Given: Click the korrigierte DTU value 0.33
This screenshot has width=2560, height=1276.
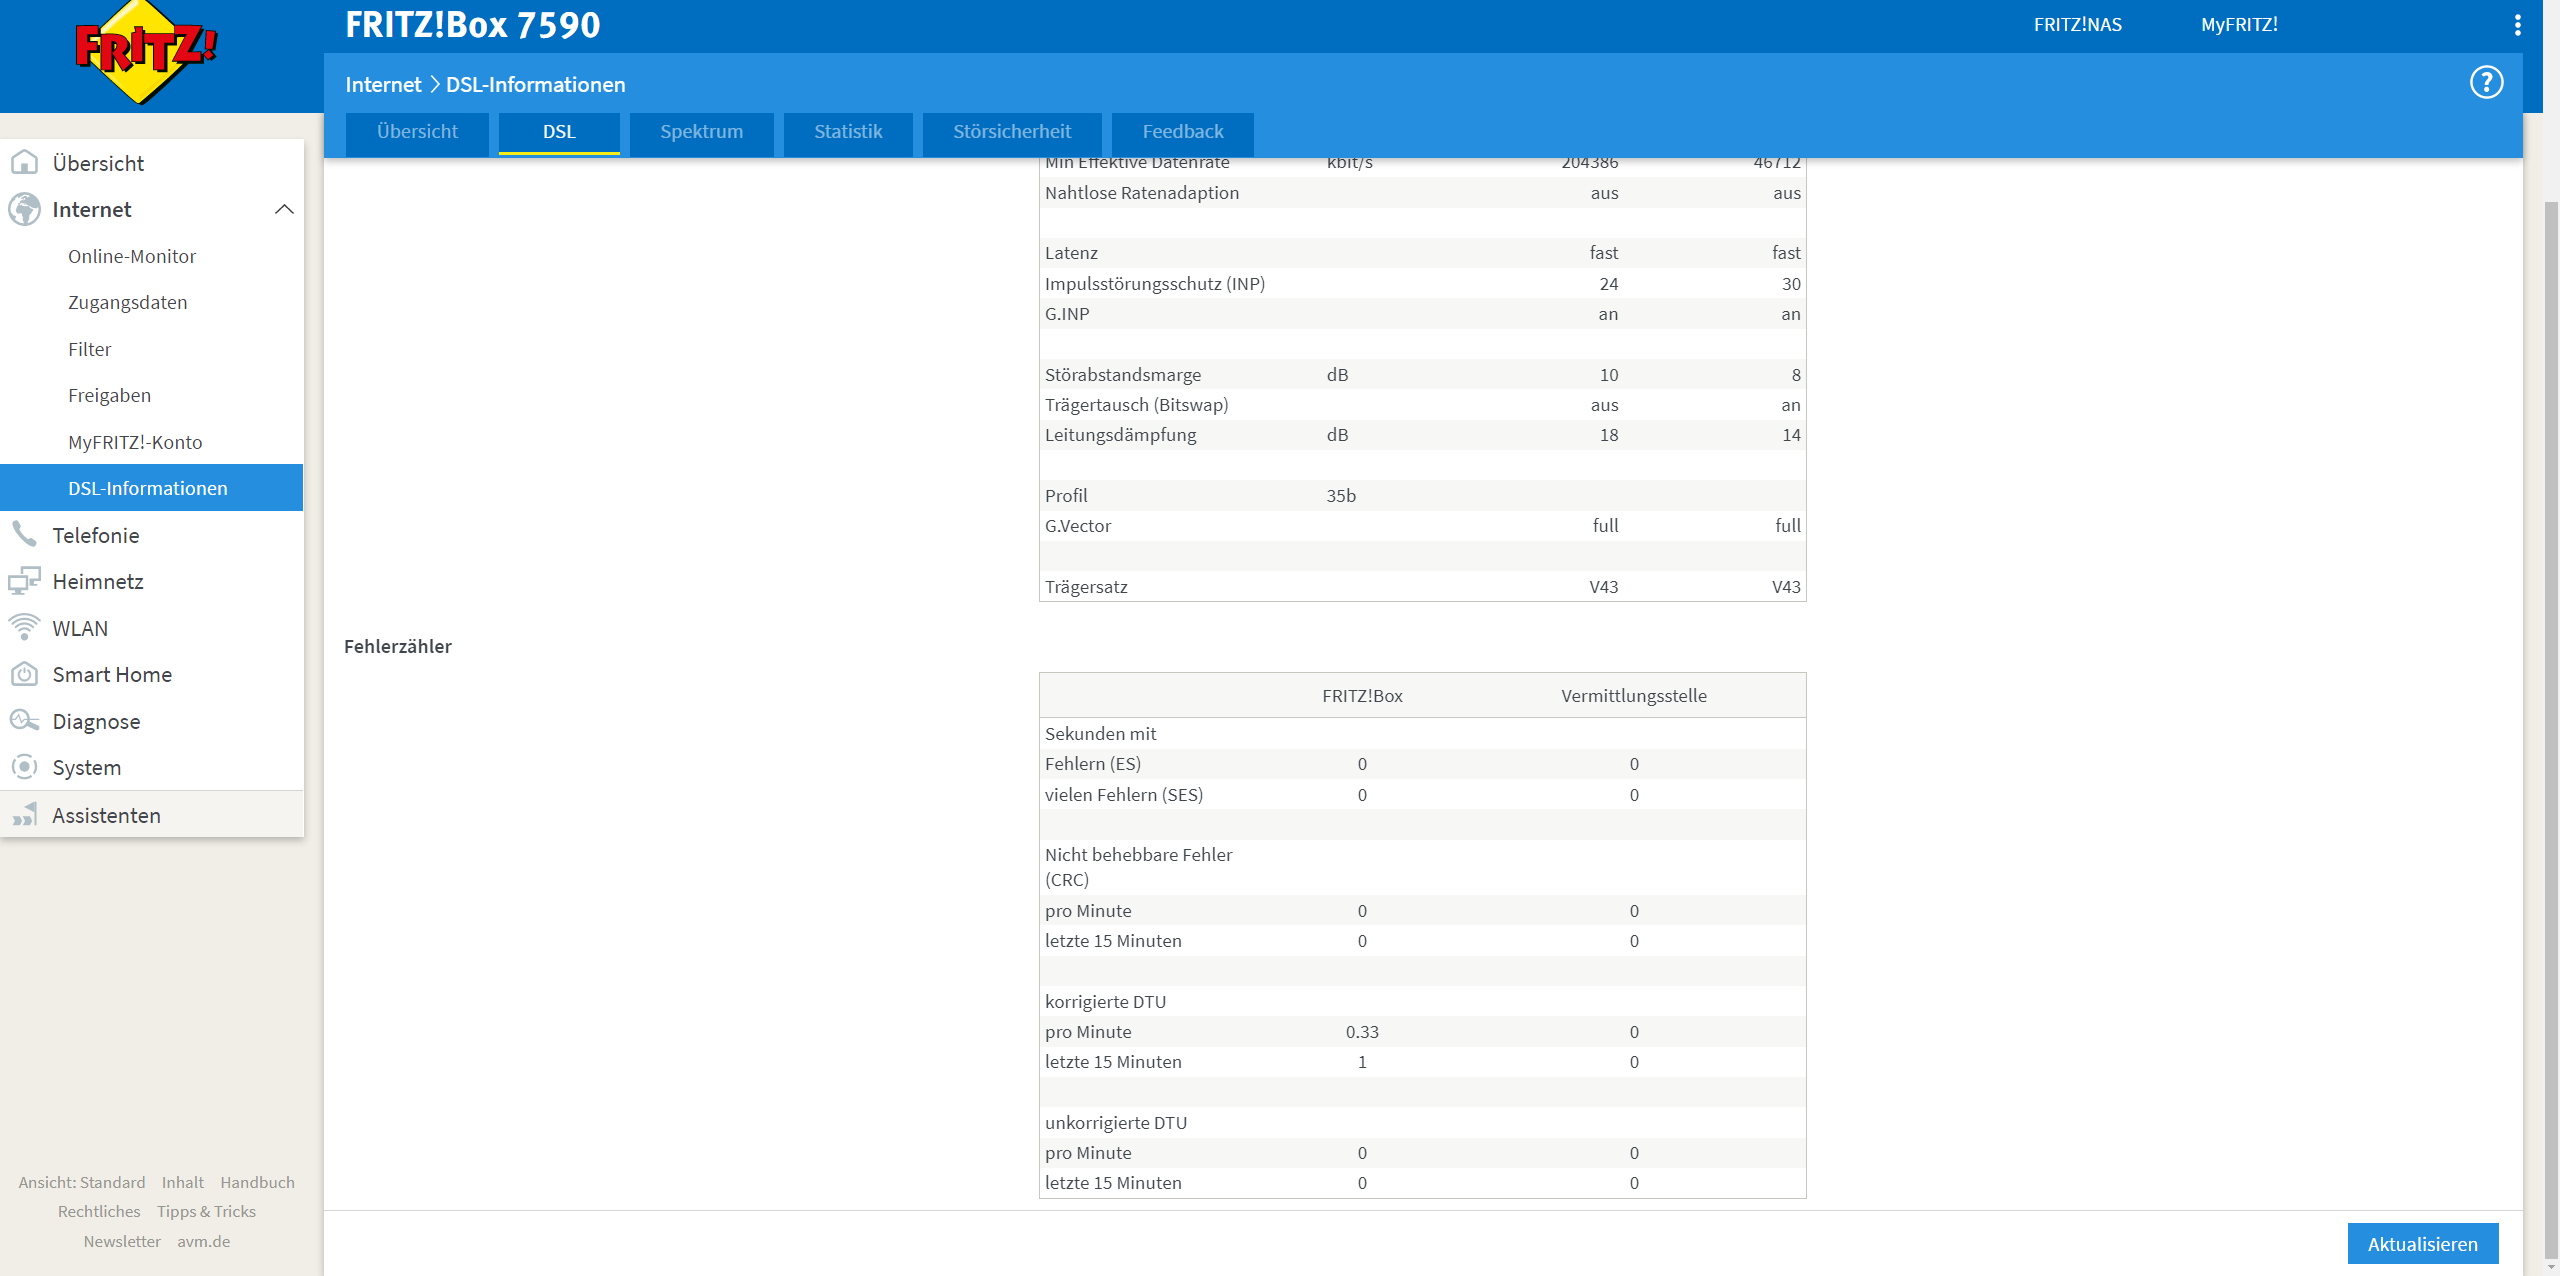Looking at the screenshot, I should tap(1362, 1032).
